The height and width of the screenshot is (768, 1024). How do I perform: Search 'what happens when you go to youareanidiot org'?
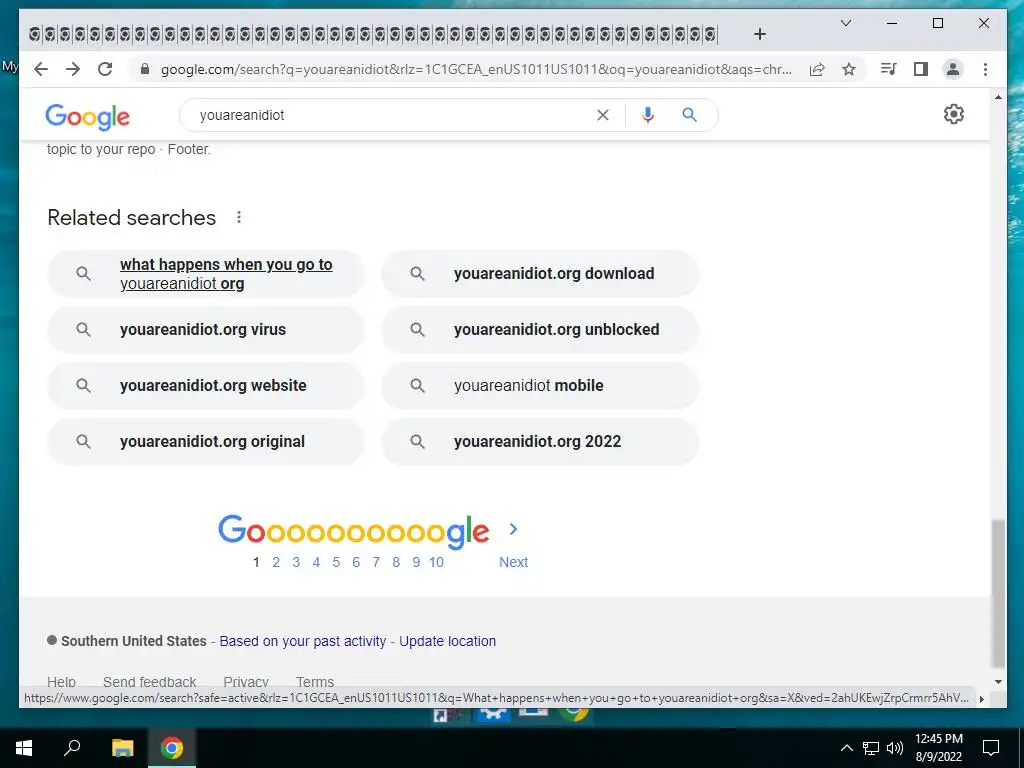click(206, 274)
